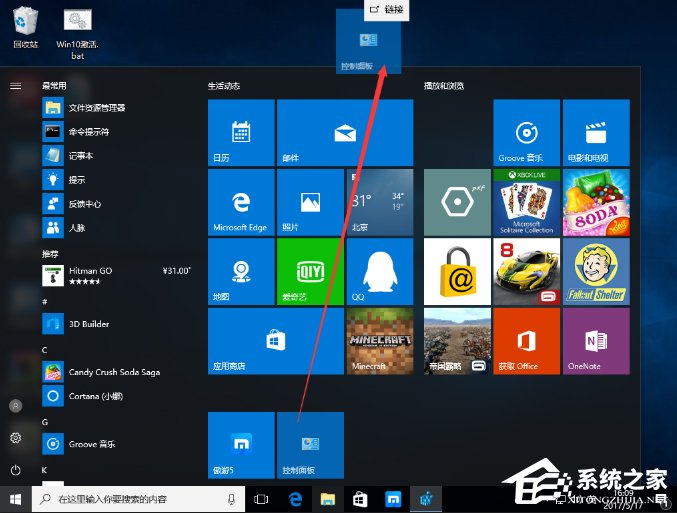The height and width of the screenshot is (513, 677).
Task: Open the Microsoft Edge tile
Action: click(x=241, y=202)
